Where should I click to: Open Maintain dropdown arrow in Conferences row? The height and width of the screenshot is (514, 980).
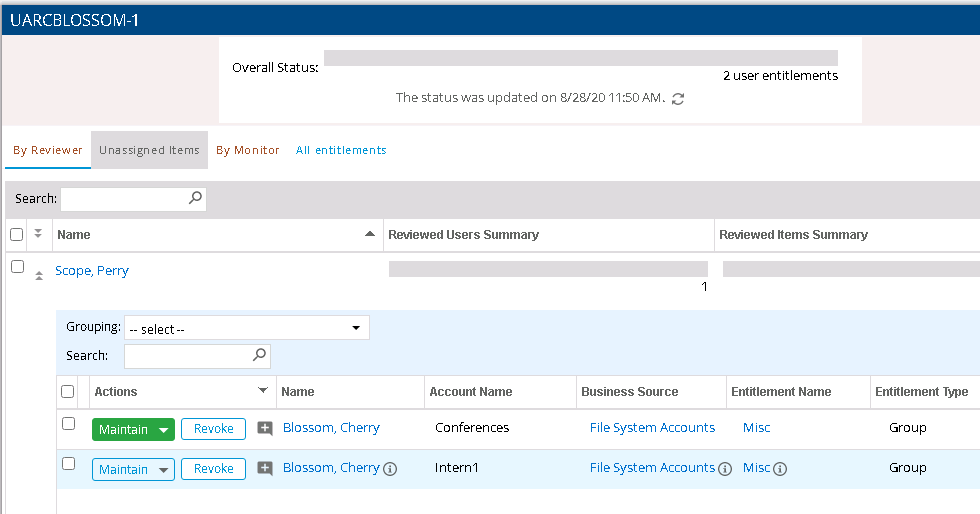[164, 430]
